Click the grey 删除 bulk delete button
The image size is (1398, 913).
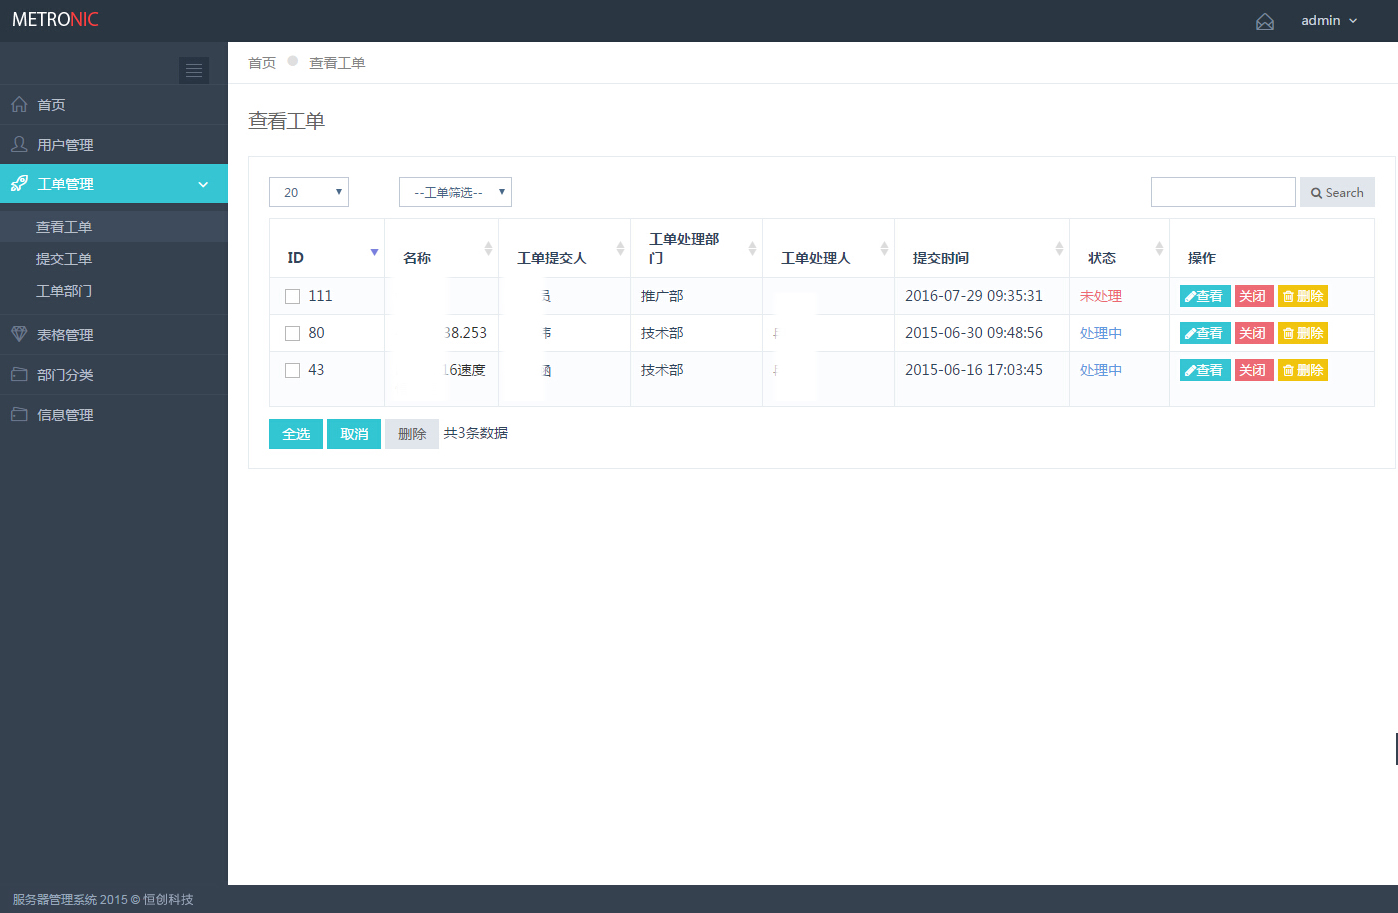412,434
